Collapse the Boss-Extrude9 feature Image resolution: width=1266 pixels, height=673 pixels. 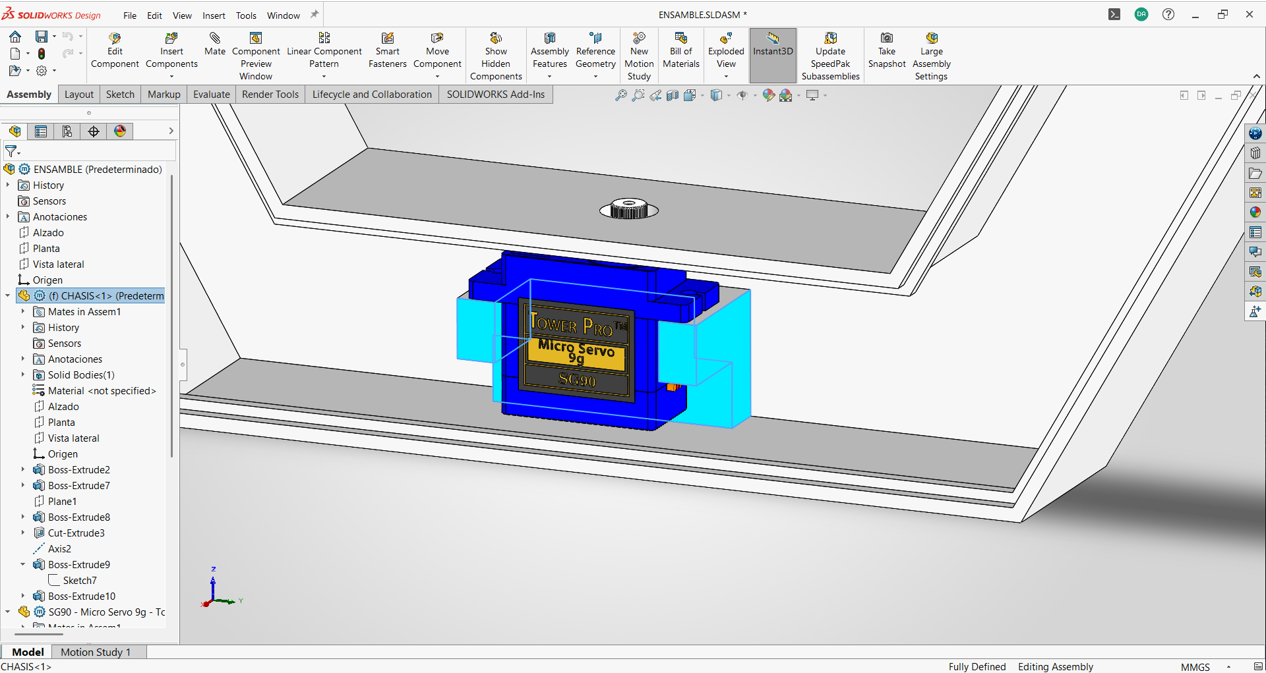[x=23, y=564]
